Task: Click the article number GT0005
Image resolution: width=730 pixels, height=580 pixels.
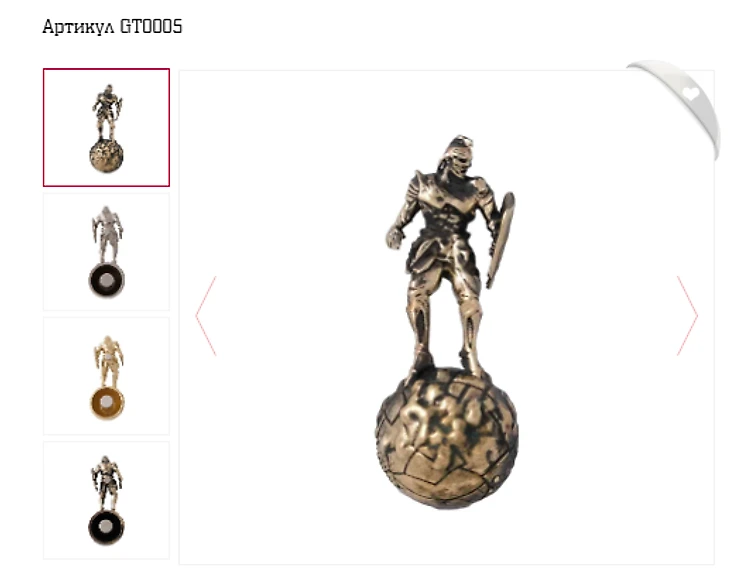Action: 151,27
